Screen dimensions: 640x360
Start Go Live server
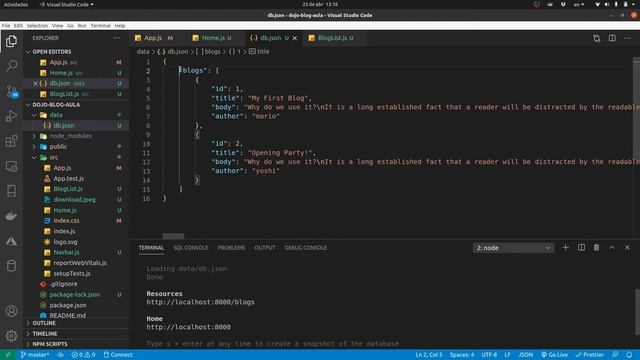pyautogui.click(x=554, y=355)
